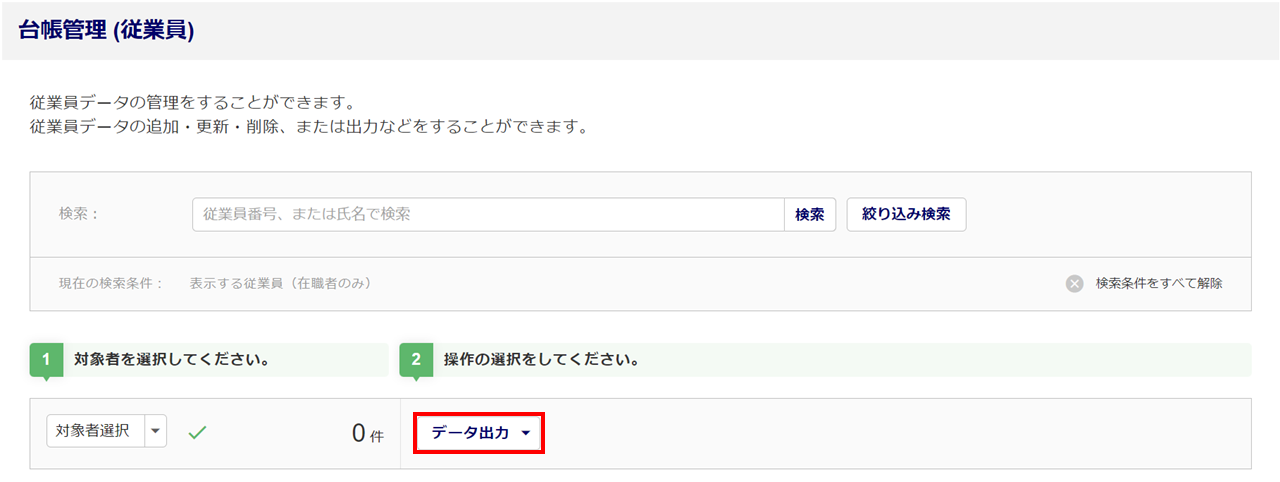Click the 検索 button
Screen dimensions: 1280x482
click(810, 214)
